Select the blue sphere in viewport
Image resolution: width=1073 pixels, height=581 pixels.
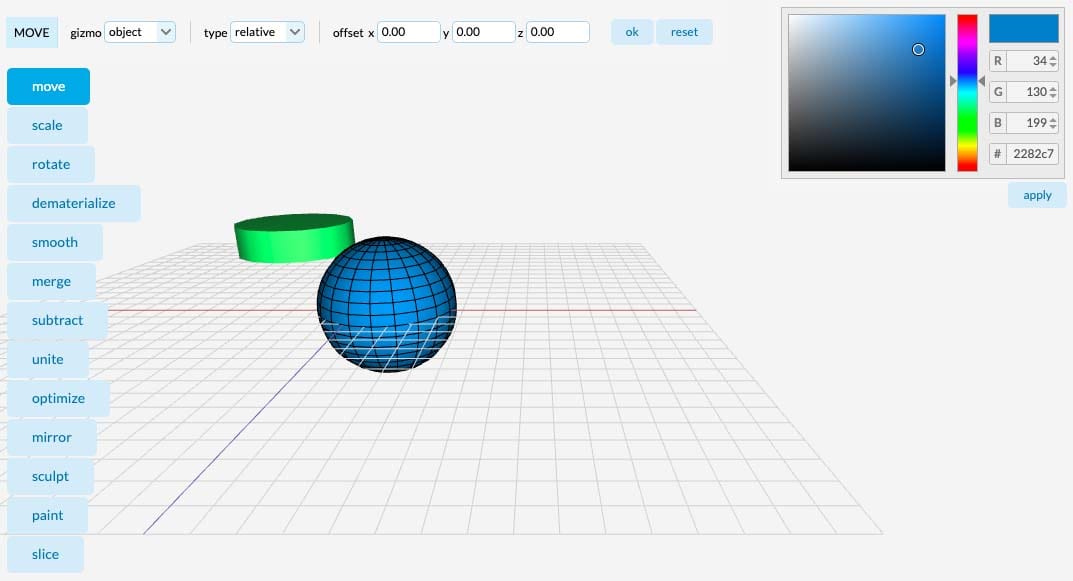(387, 305)
